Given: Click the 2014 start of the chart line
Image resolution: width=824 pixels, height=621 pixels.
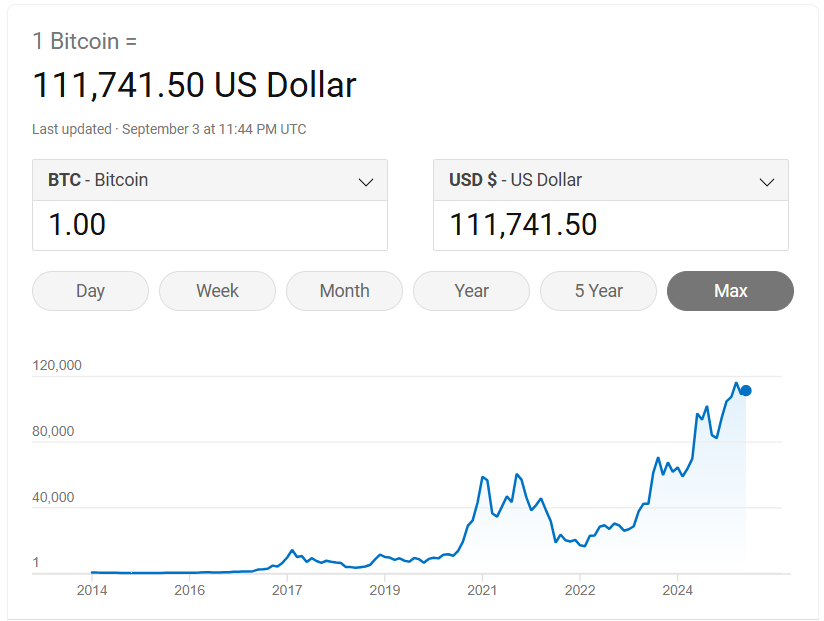Looking at the screenshot, I should click(x=92, y=572).
